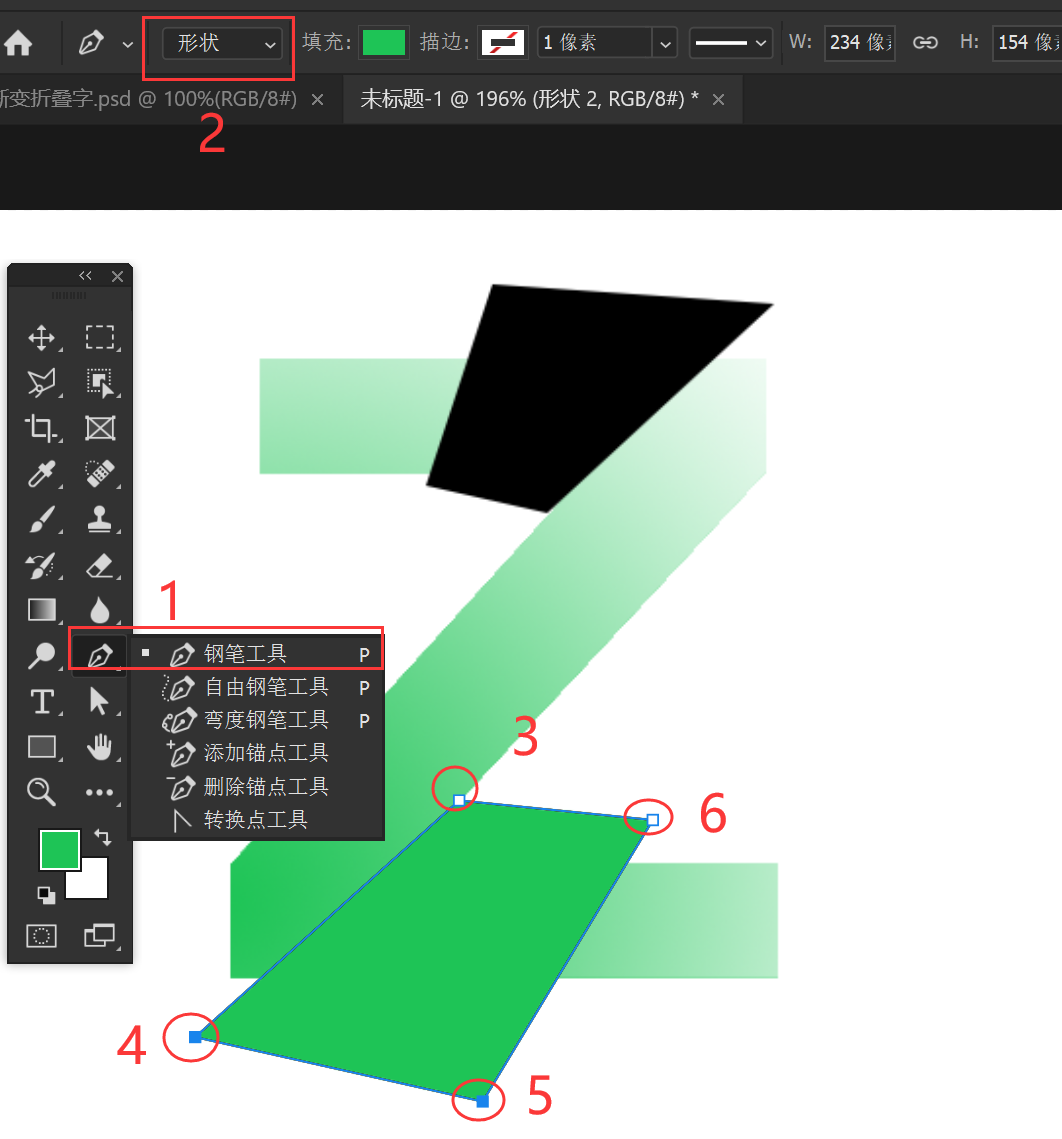Open the 形状 tool mode dropdown
This screenshot has width=1062, height=1139.
point(222,43)
